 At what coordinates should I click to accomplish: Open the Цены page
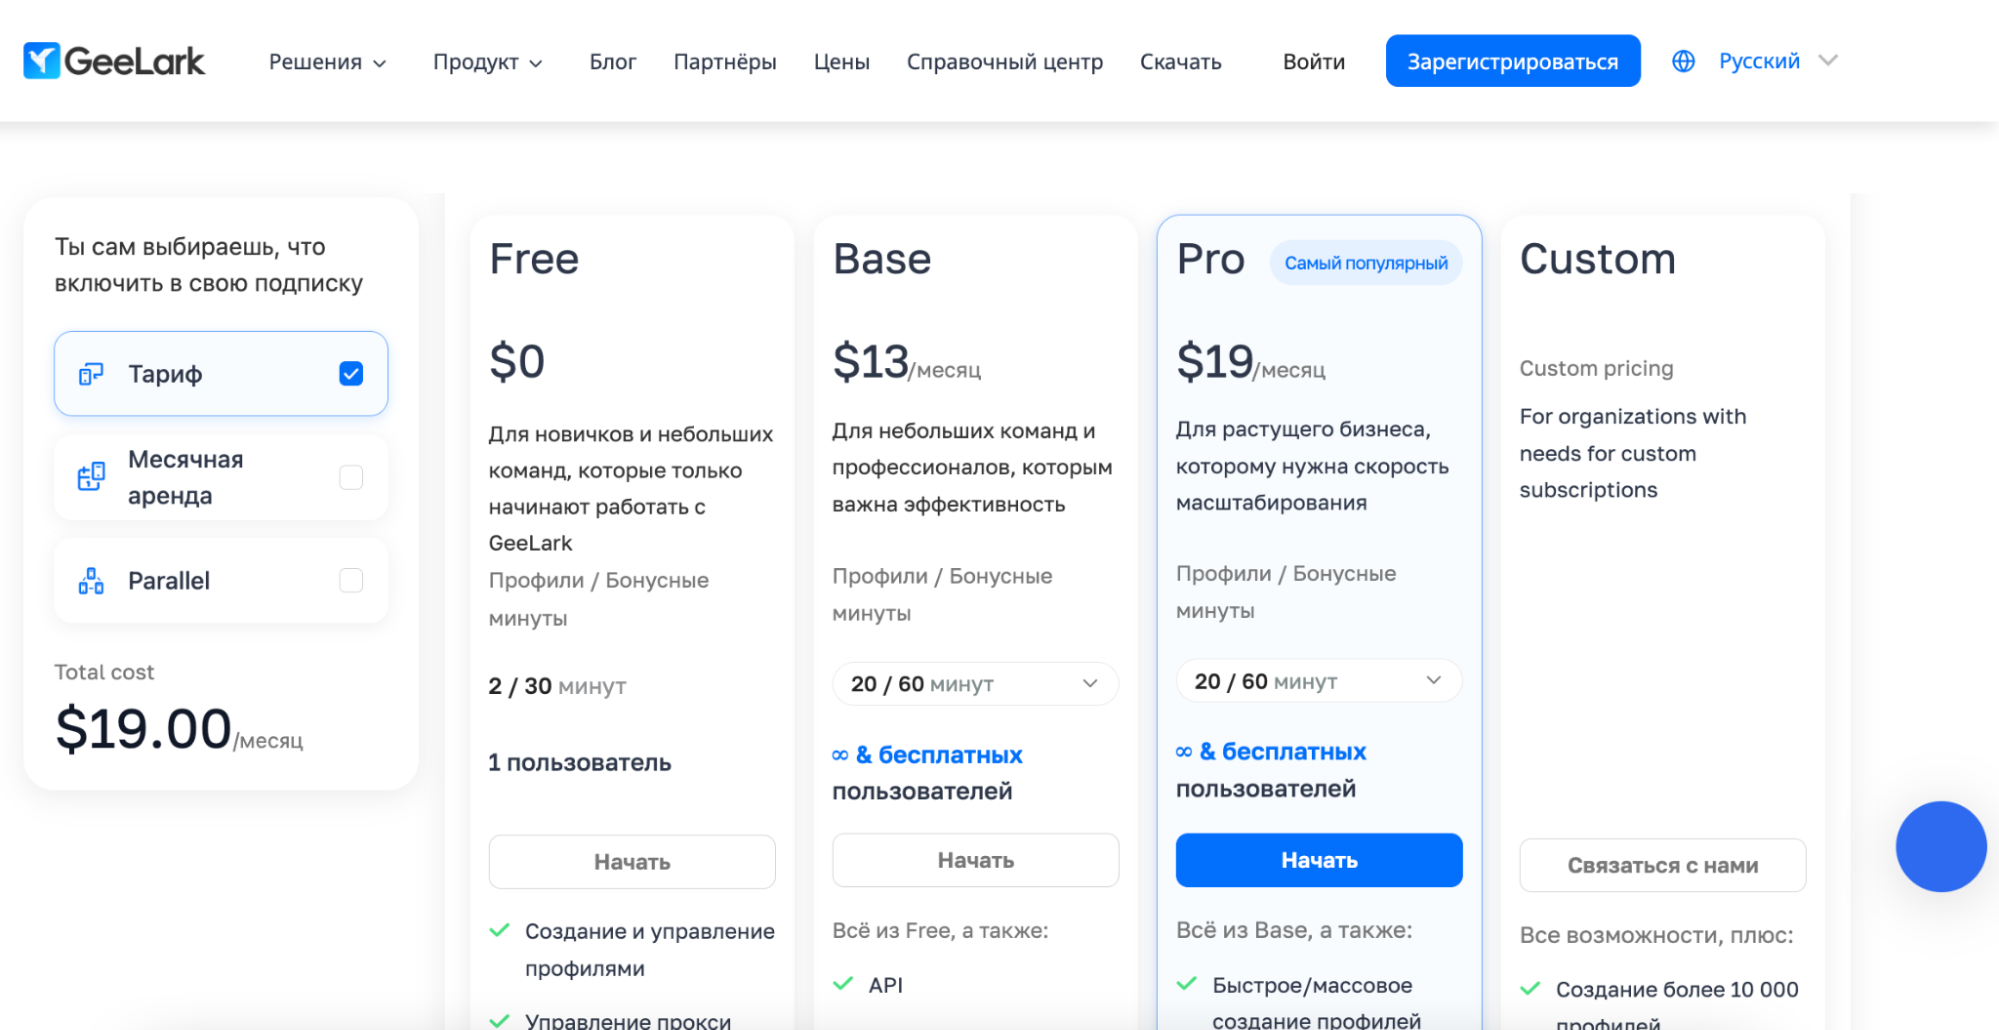point(842,62)
